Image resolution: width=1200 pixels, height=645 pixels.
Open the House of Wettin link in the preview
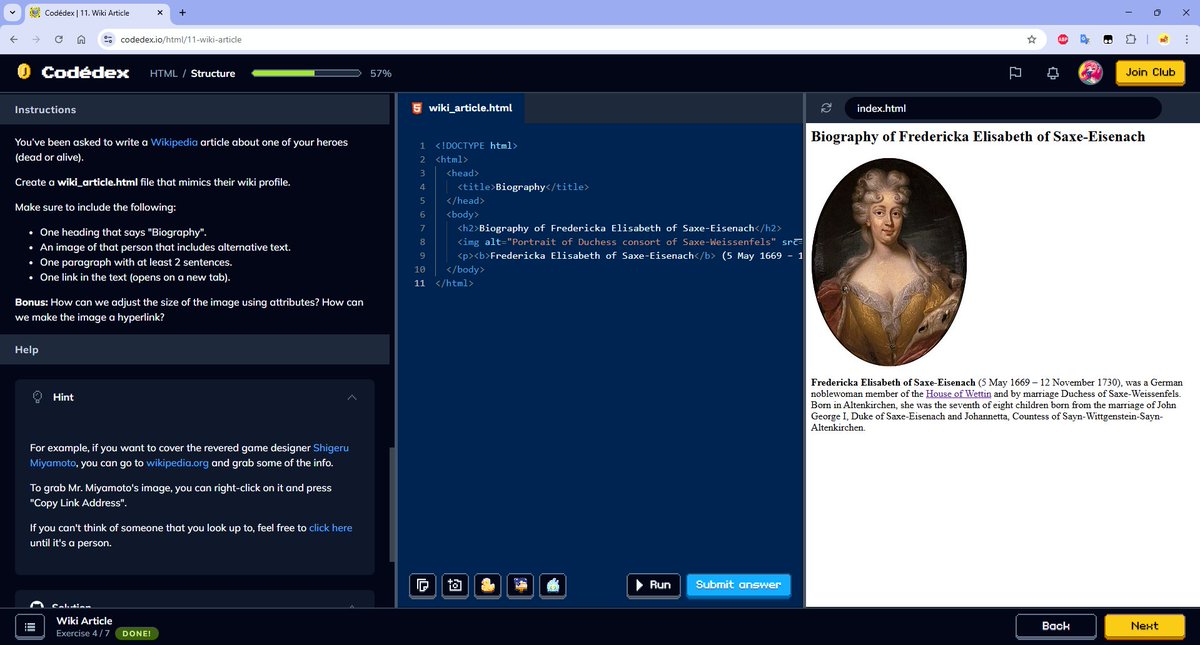click(958, 394)
